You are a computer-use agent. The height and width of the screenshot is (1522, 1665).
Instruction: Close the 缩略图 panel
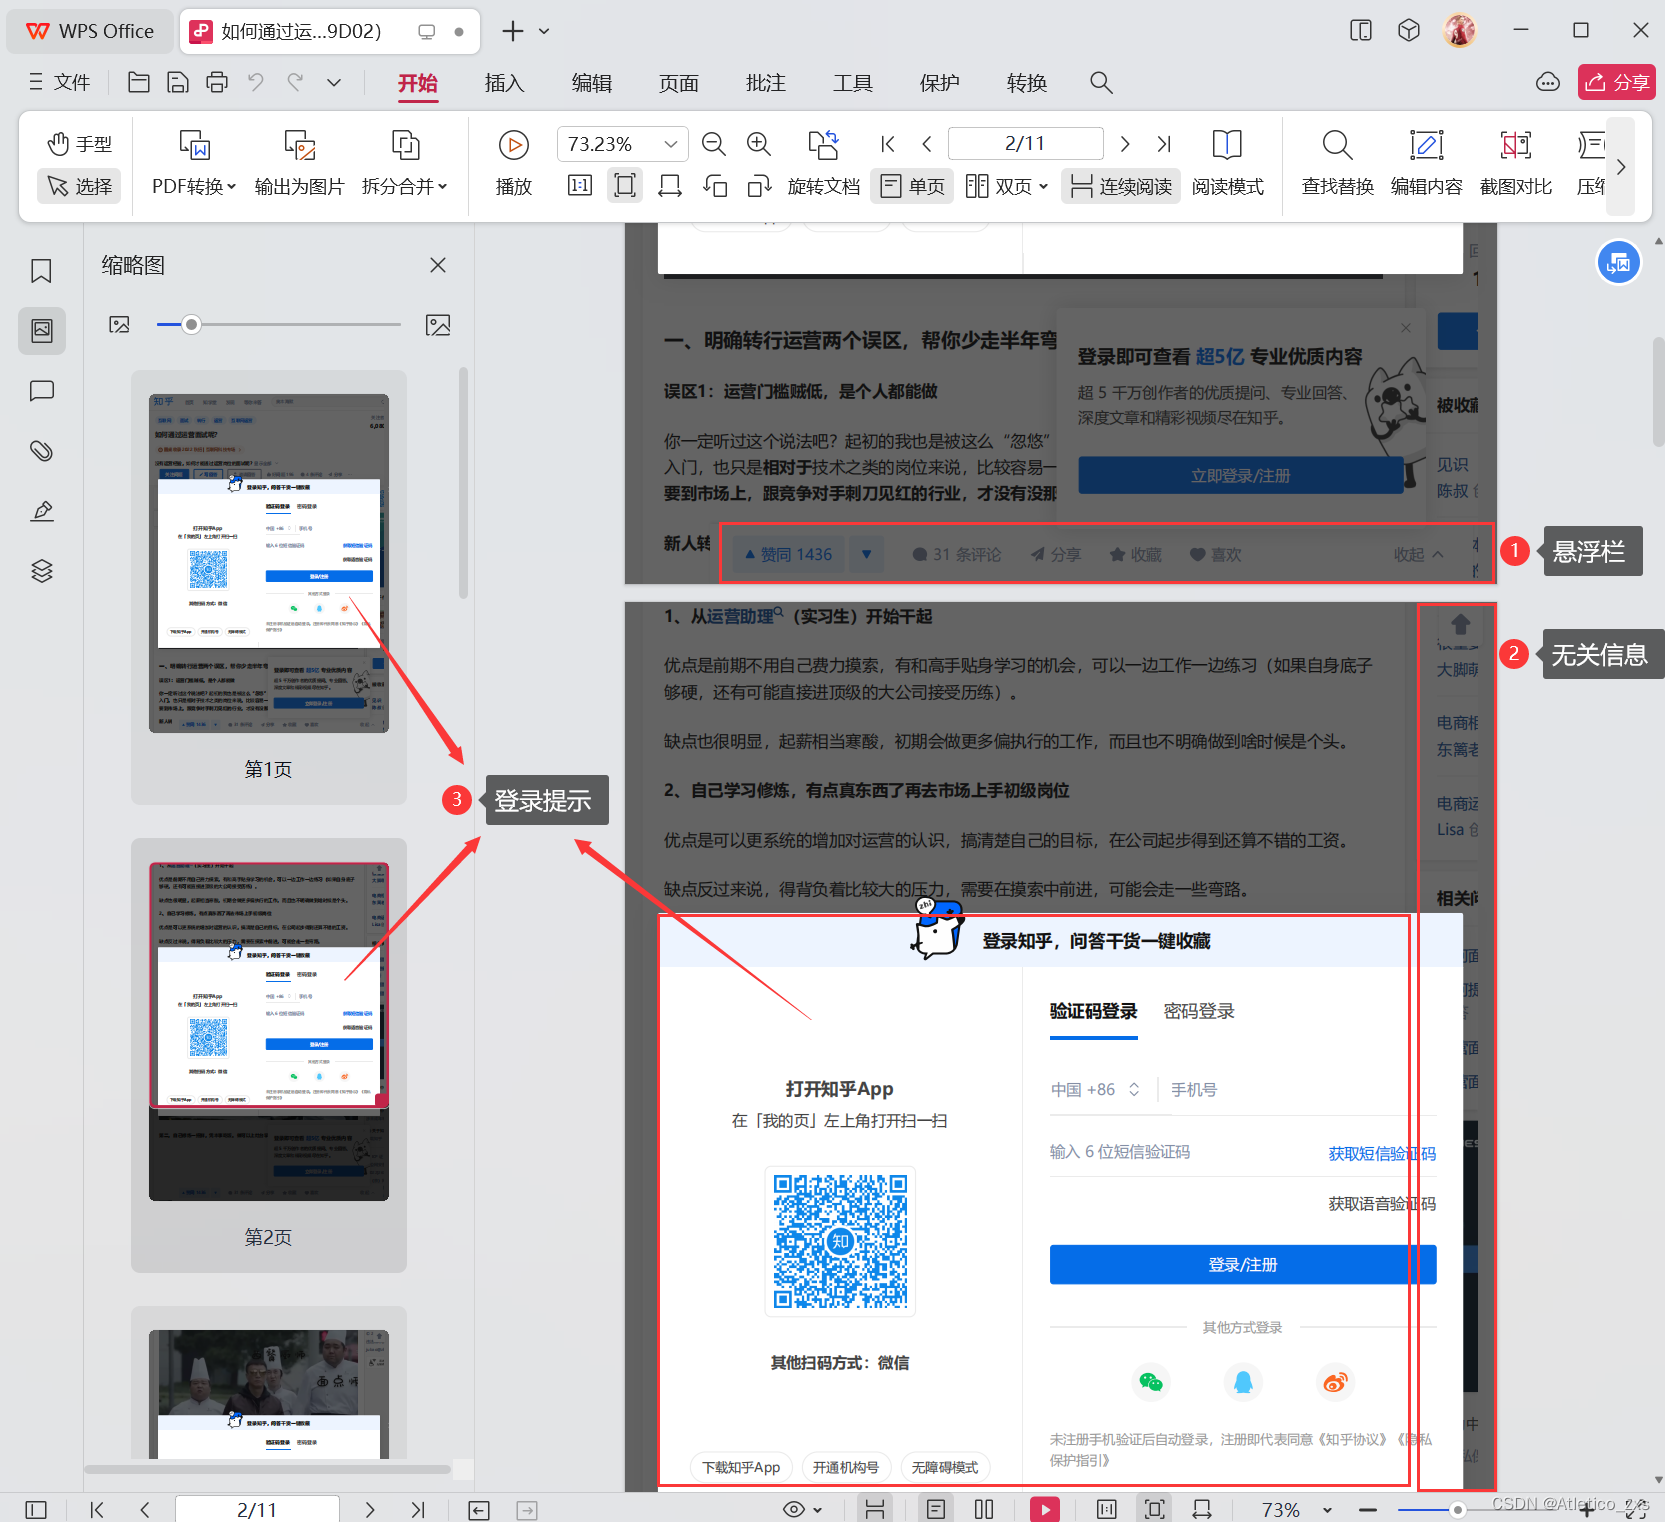[x=438, y=265]
